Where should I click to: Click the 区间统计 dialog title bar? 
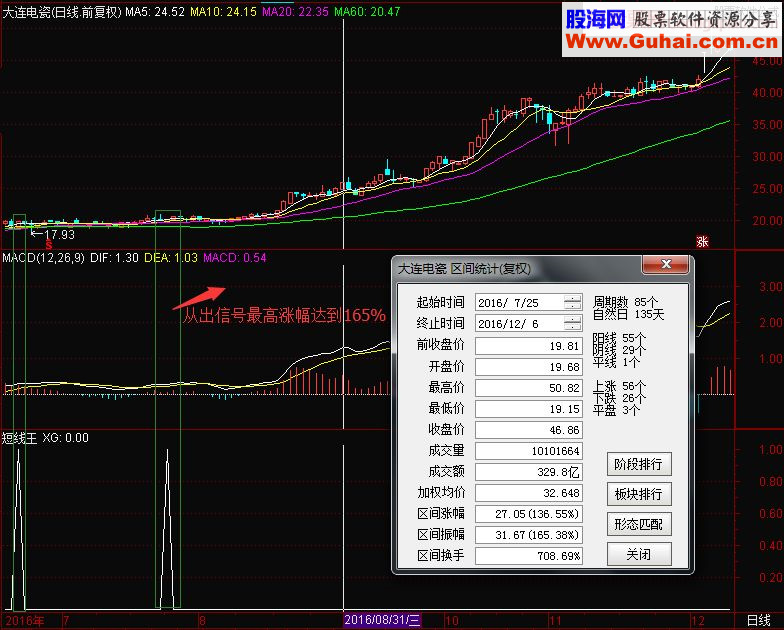pyautogui.click(x=518, y=268)
